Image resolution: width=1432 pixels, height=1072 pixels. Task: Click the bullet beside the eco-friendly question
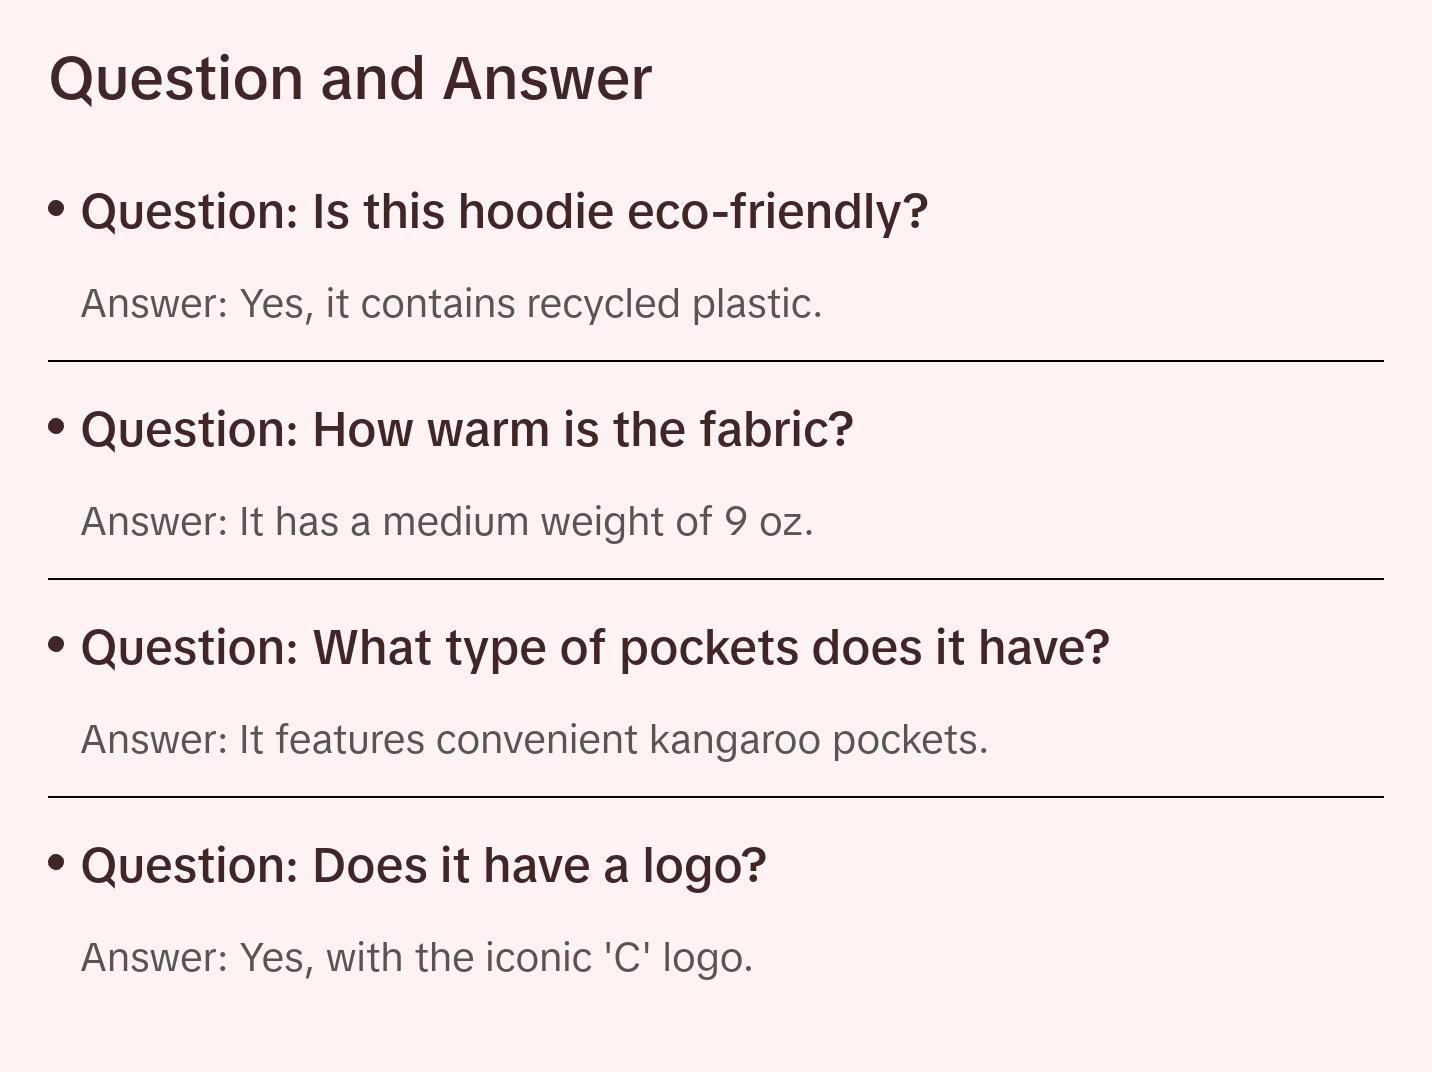pyautogui.click(x=57, y=209)
